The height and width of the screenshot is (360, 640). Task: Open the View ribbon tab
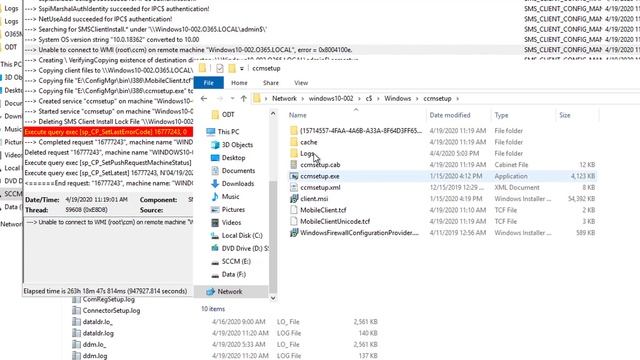point(301,83)
